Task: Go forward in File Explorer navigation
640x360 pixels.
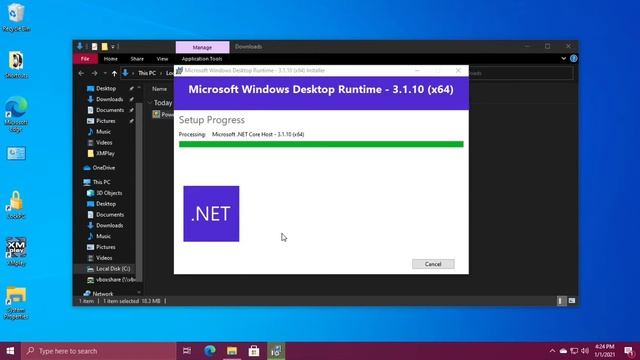Action: point(94,73)
